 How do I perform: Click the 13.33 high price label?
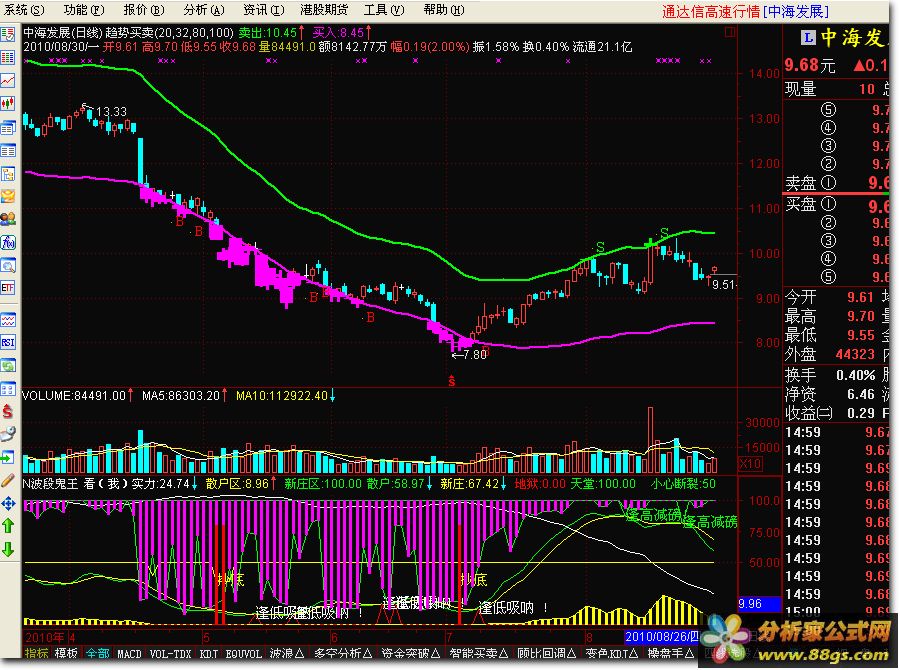click(x=111, y=111)
